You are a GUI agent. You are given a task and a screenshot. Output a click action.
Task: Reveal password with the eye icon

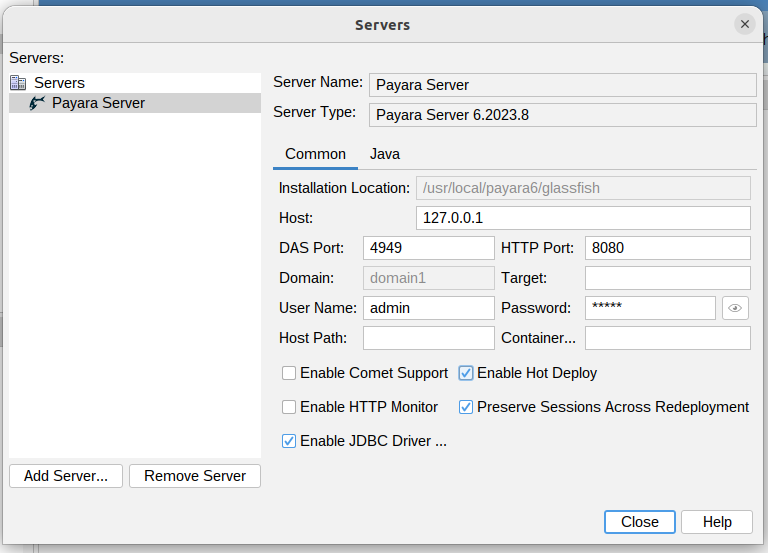735,308
